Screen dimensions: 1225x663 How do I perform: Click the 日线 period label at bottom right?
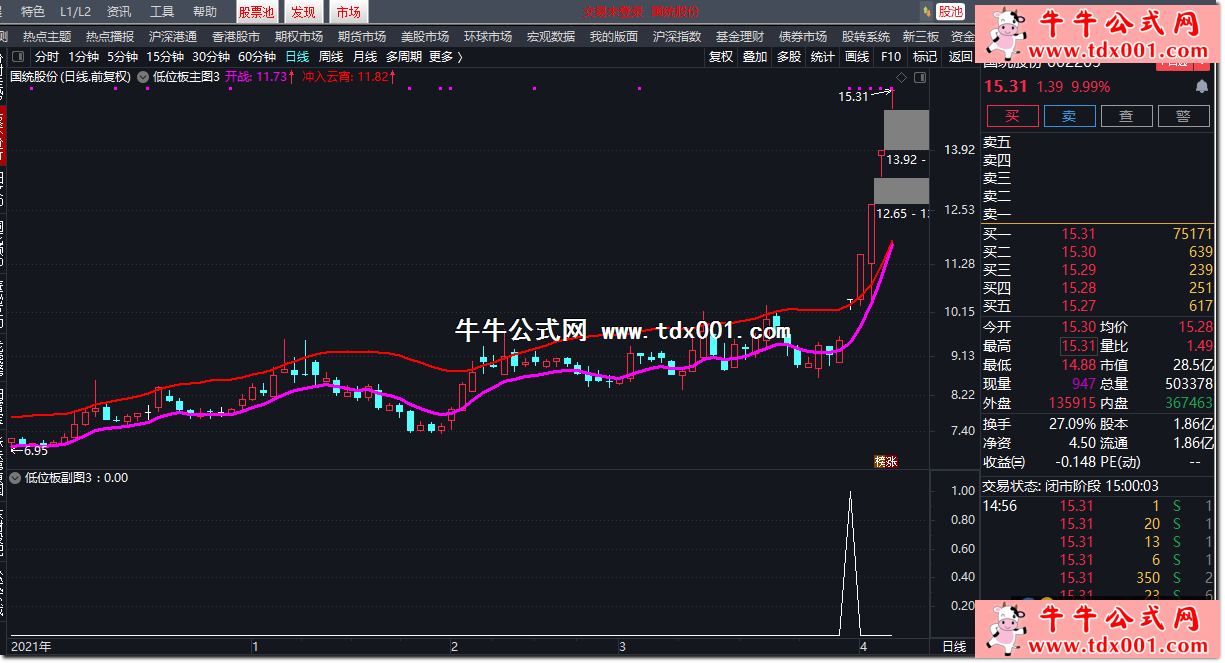[x=954, y=647]
